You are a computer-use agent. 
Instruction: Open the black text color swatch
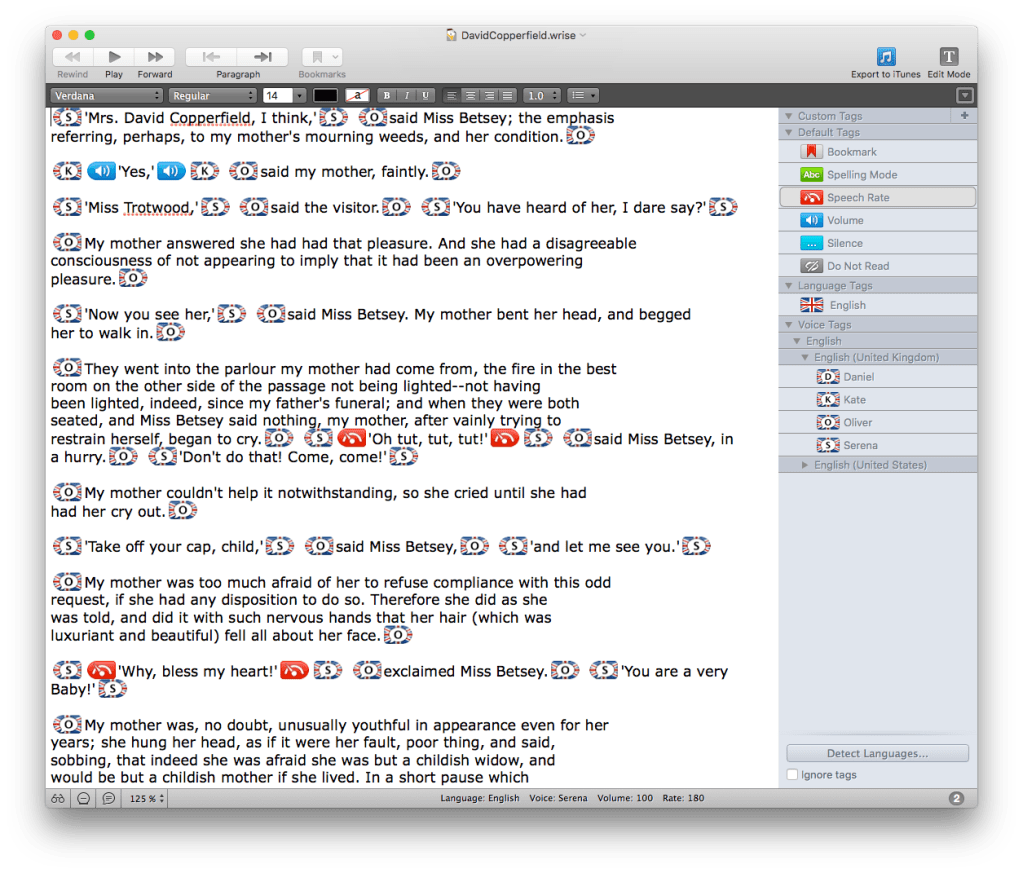coord(326,95)
